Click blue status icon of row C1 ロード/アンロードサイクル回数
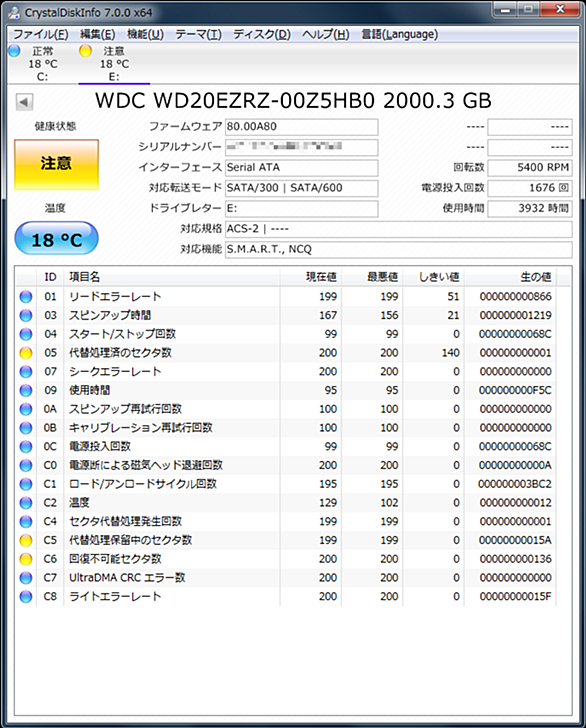Image resolution: width=586 pixels, height=728 pixels. pos(26,484)
